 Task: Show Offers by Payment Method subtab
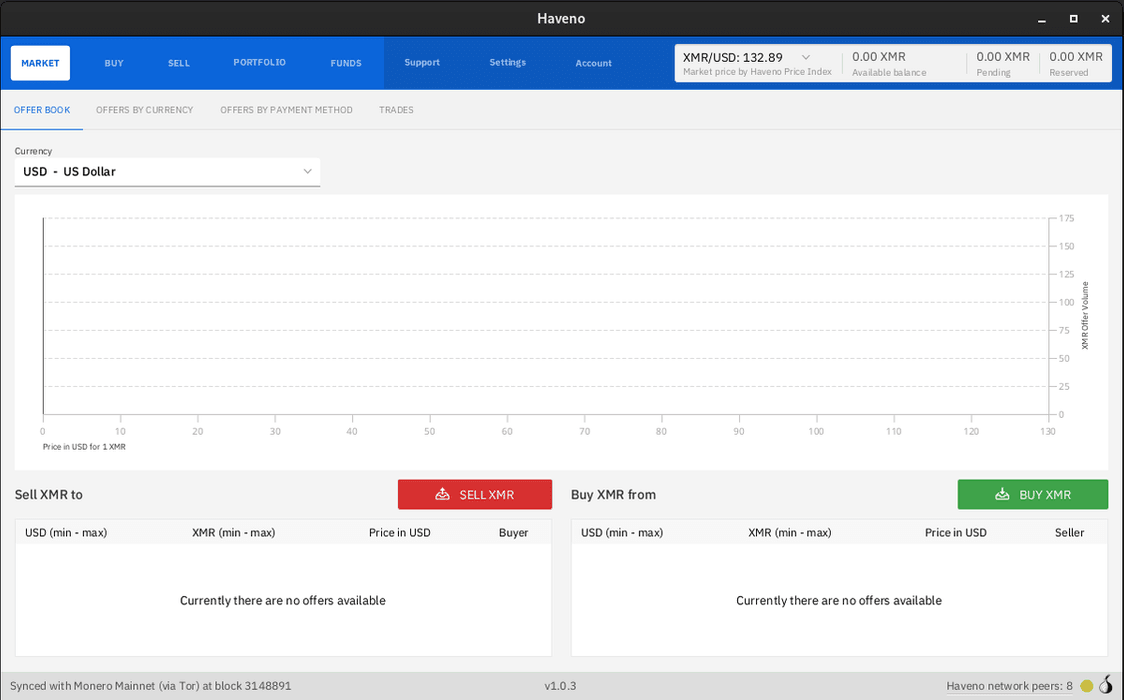tap(287, 110)
